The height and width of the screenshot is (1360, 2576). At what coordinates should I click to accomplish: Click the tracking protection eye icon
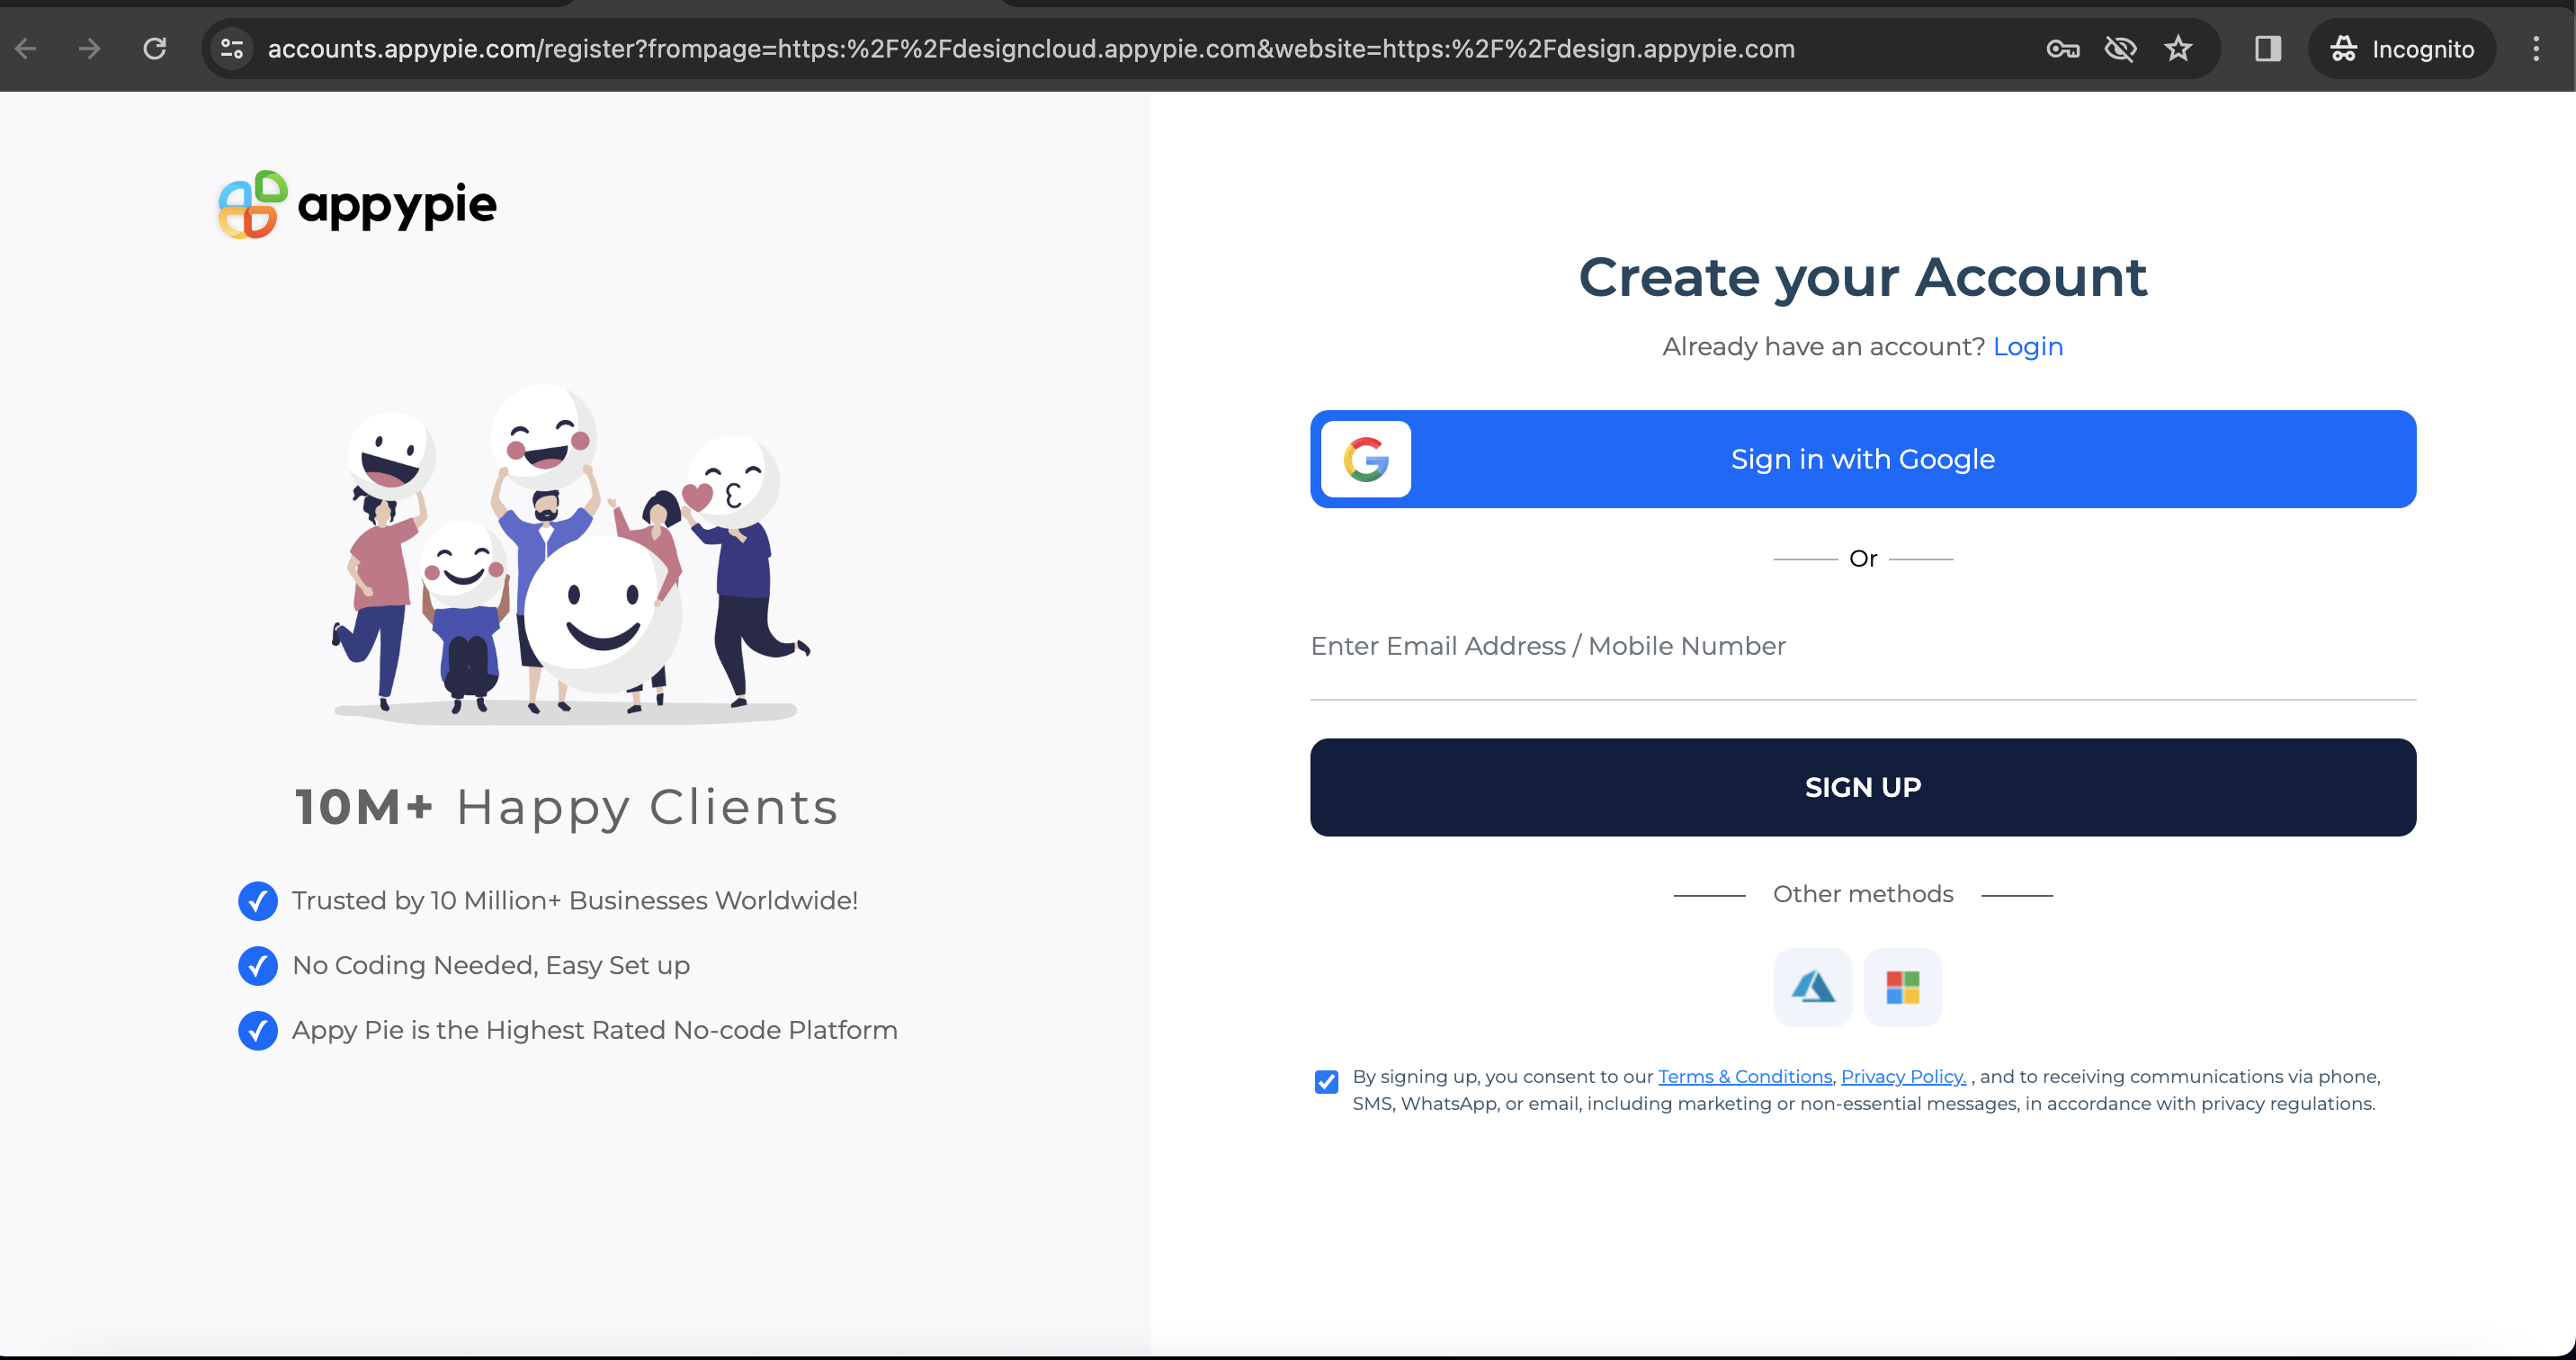[x=2120, y=48]
